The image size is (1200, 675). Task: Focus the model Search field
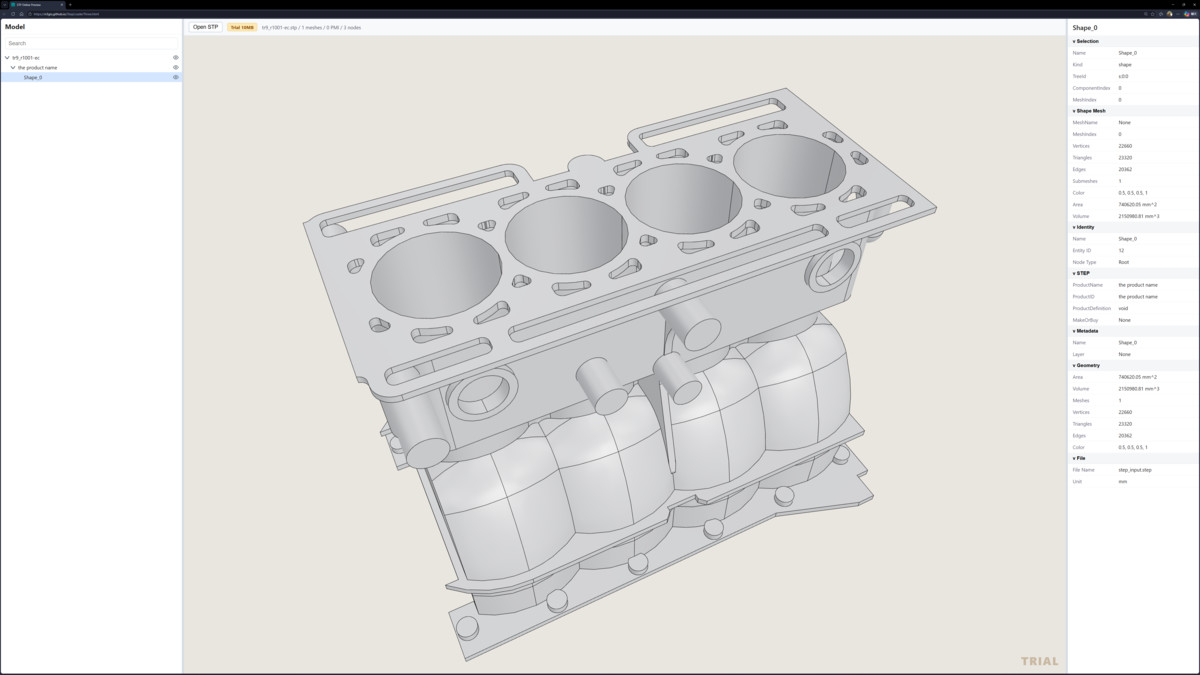click(x=91, y=43)
